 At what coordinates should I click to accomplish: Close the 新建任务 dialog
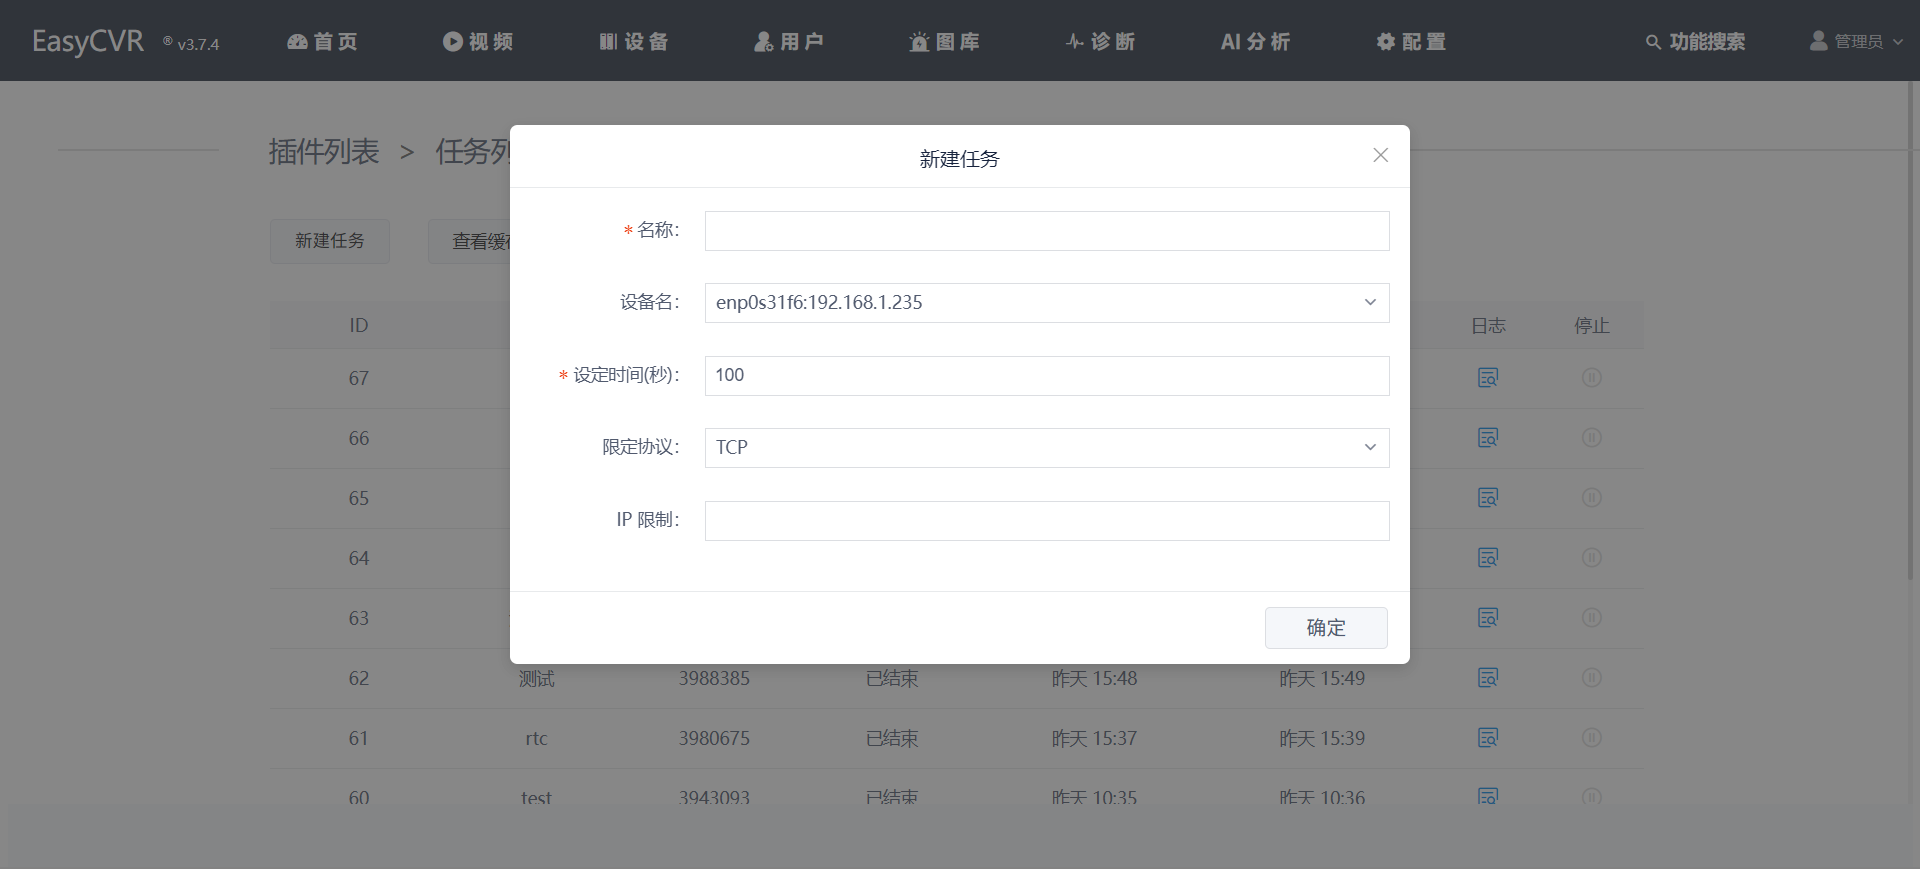point(1380,155)
